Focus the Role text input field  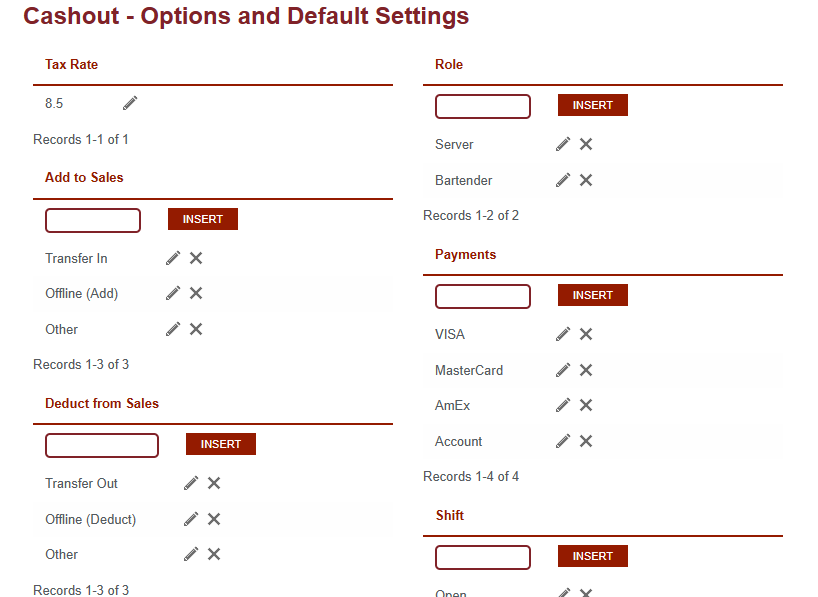[x=483, y=106]
